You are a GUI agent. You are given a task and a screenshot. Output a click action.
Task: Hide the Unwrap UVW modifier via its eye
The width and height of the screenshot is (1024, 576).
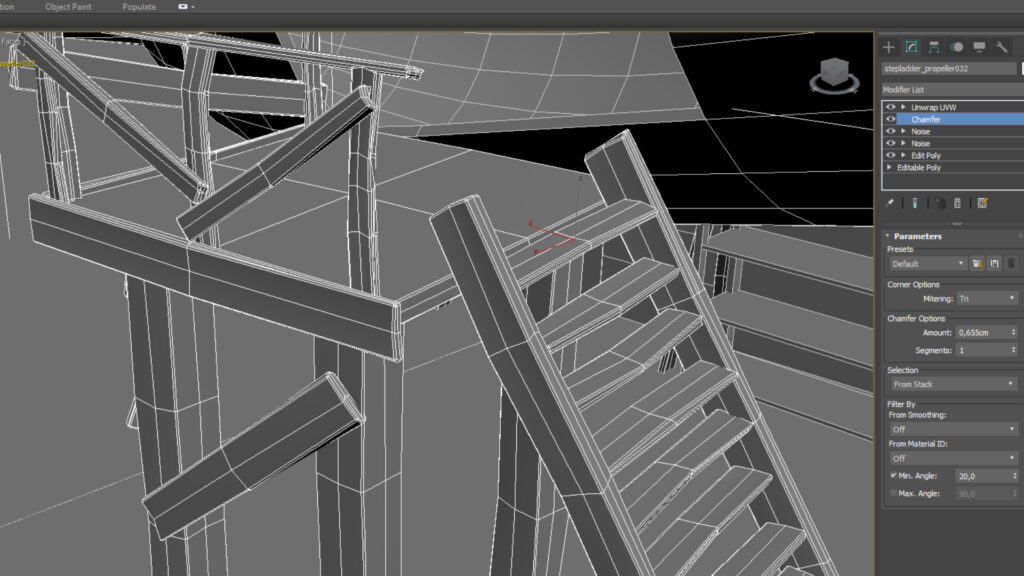(891, 107)
